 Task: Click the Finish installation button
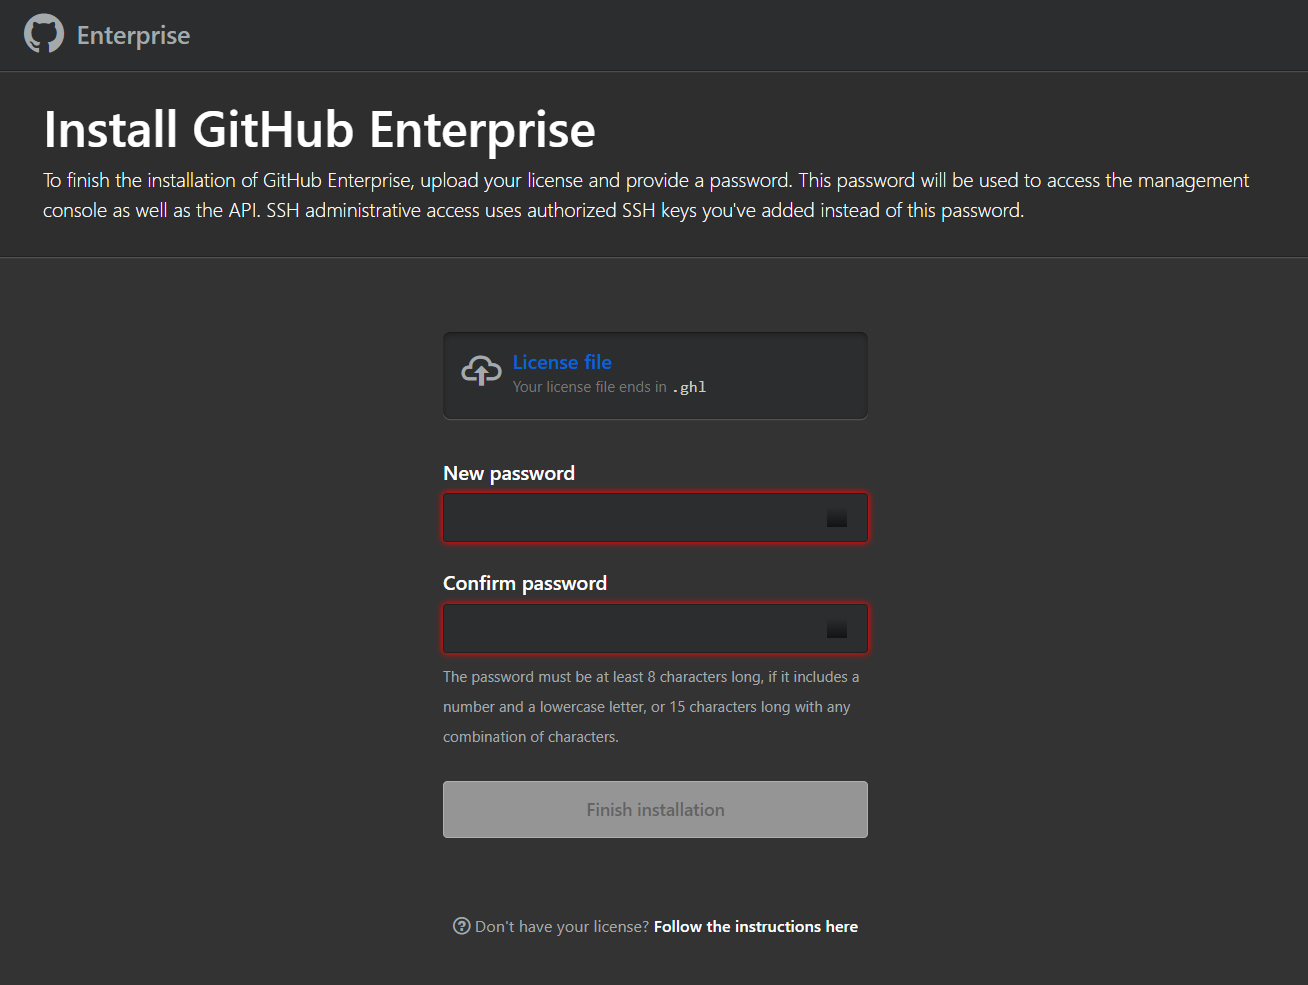coord(655,809)
